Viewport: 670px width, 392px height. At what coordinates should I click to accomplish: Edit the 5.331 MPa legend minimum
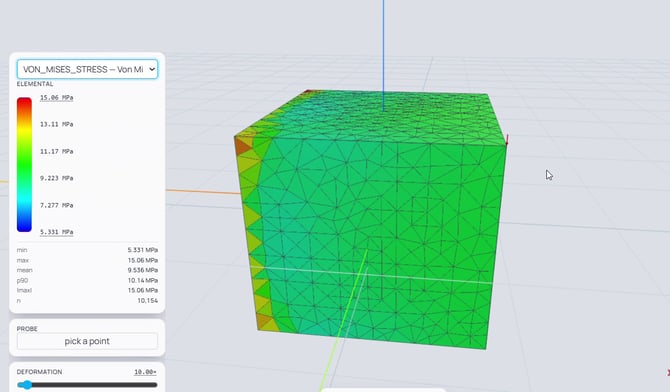[x=56, y=232]
